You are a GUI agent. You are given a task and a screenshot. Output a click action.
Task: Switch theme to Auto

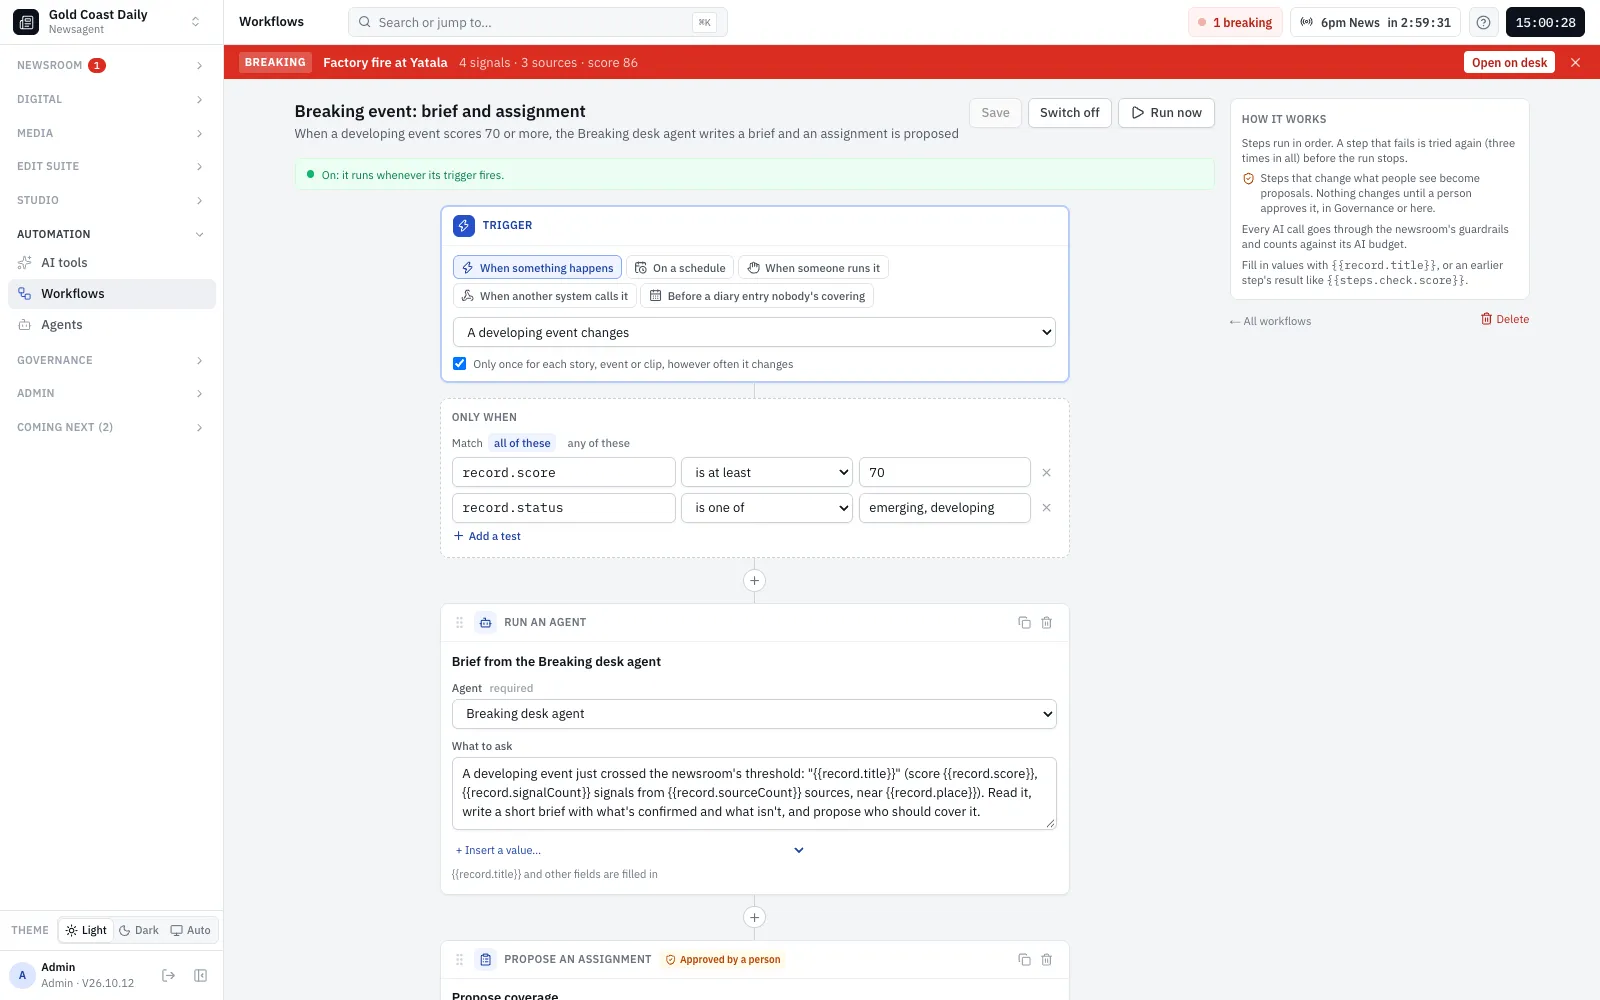click(191, 930)
